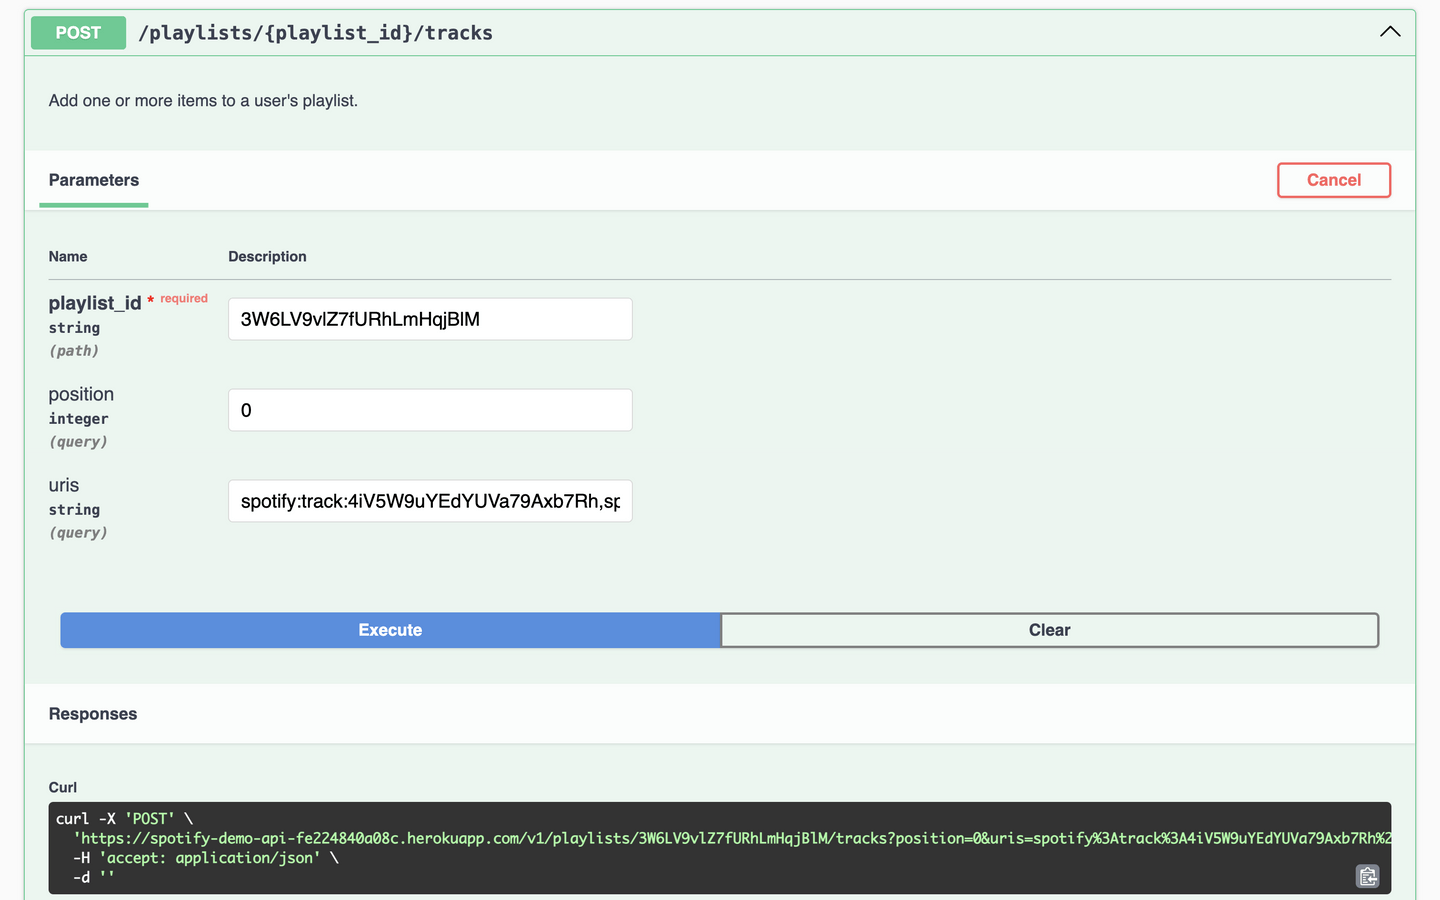This screenshot has height=900, width=1440.
Task: Edit the uris text field
Action: coord(430,501)
